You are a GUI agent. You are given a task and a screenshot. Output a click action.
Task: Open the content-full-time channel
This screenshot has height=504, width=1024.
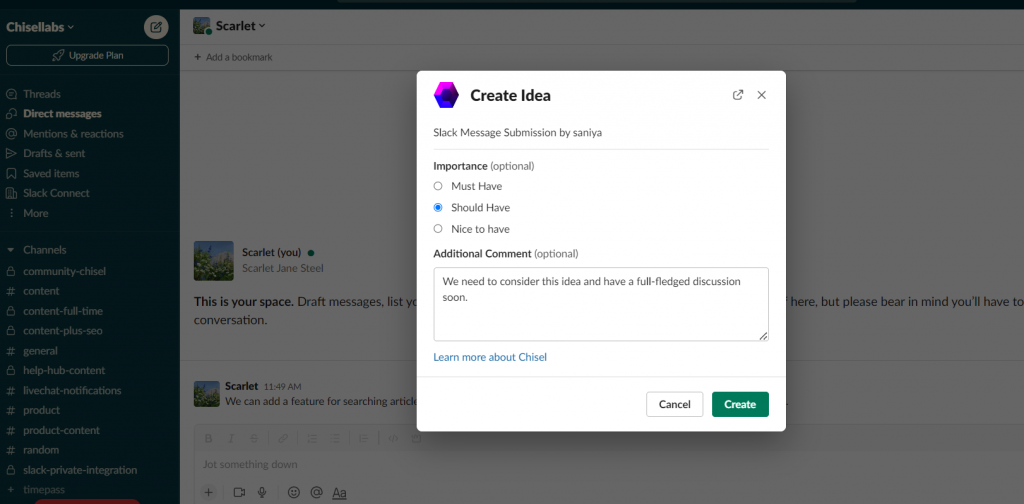63,311
